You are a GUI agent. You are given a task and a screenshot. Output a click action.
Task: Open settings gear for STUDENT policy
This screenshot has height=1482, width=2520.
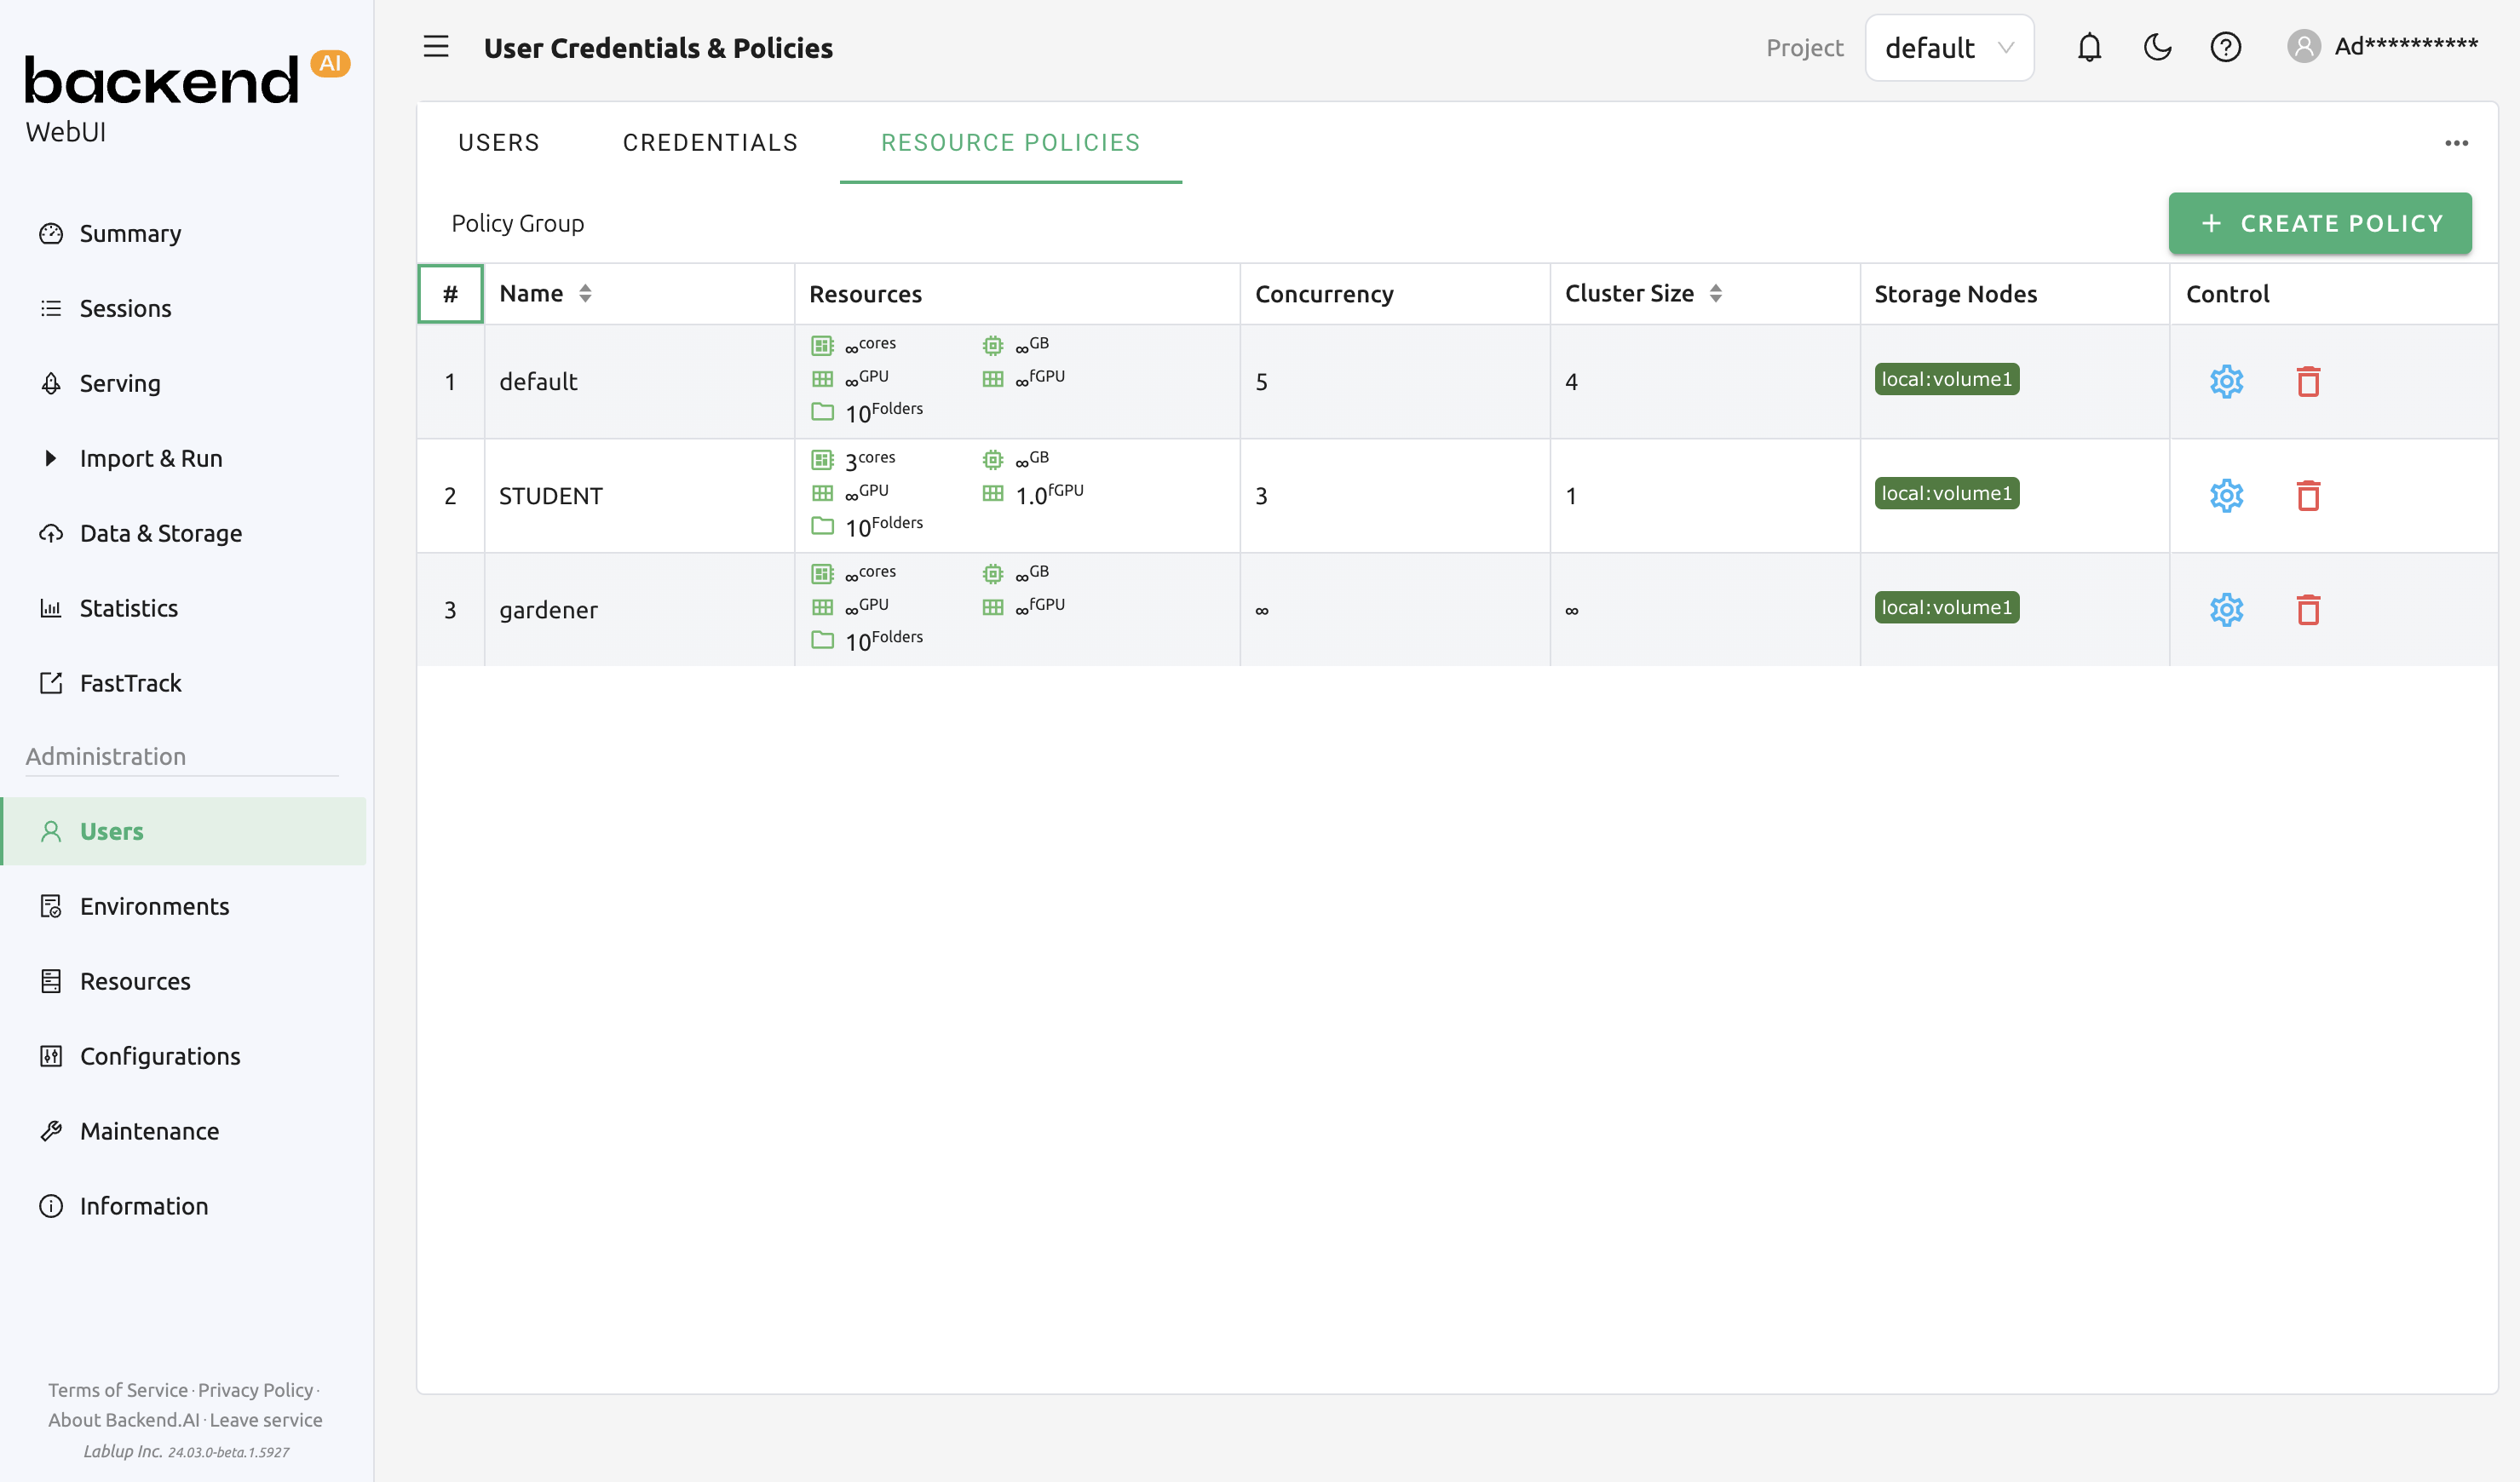(x=2226, y=495)
